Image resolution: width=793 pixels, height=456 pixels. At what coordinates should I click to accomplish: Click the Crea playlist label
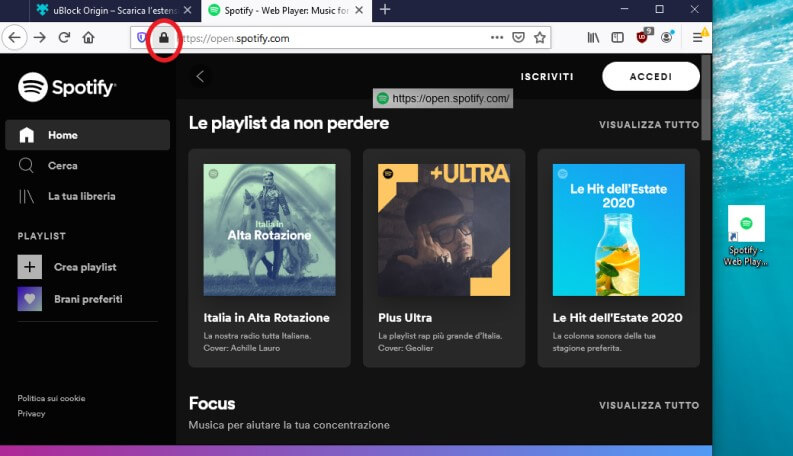coord(85,267)
